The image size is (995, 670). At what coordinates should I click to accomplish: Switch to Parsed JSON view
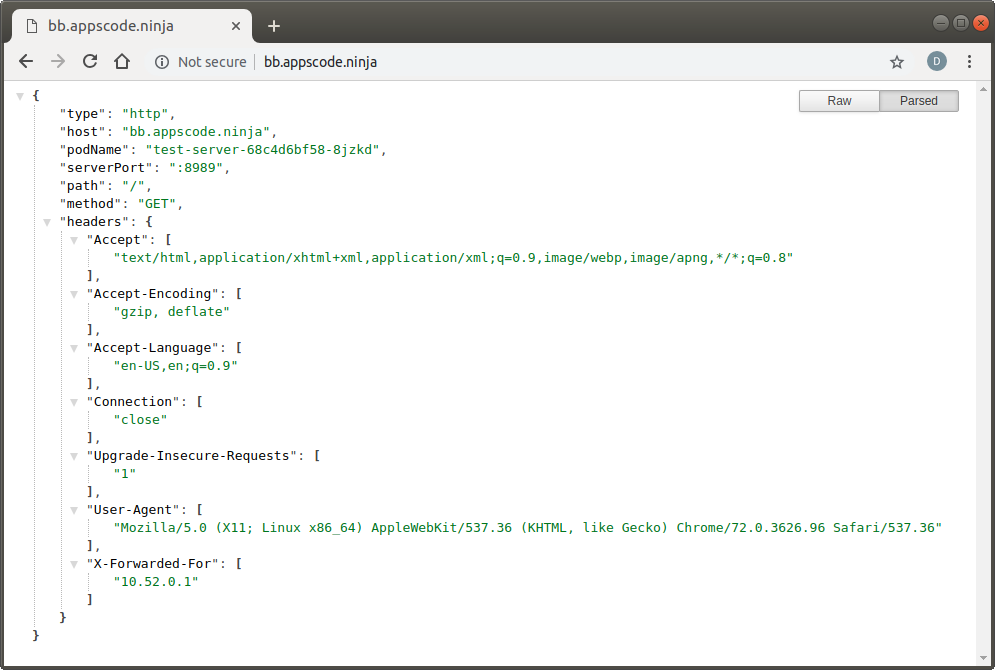919,101
